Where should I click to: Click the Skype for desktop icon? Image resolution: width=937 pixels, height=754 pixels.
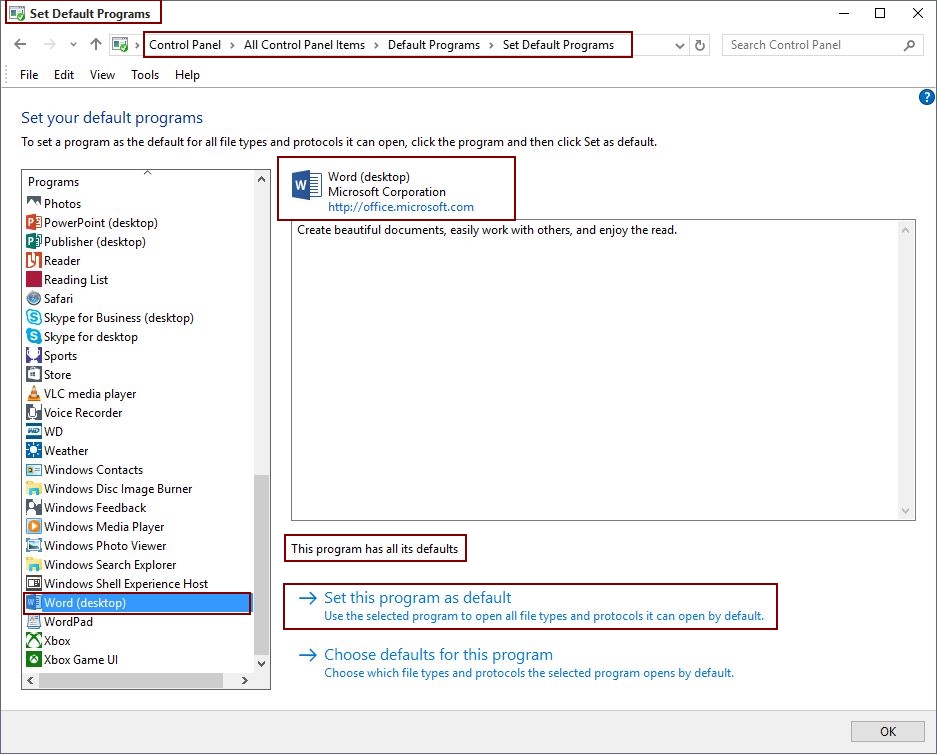point(34,336)
